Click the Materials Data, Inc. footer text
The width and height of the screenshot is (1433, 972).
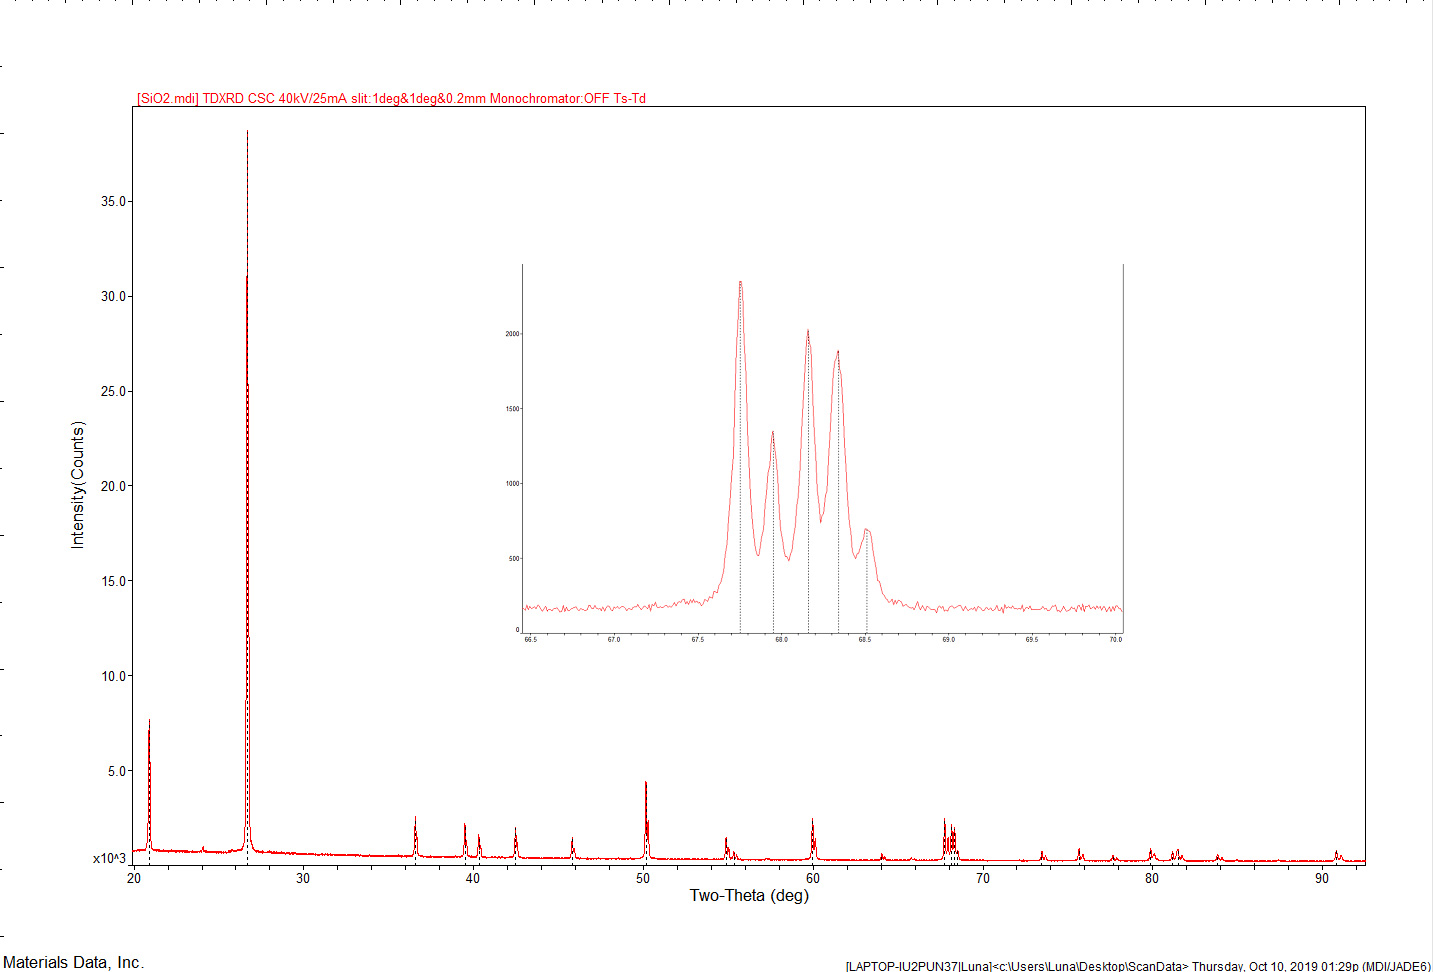74,962
